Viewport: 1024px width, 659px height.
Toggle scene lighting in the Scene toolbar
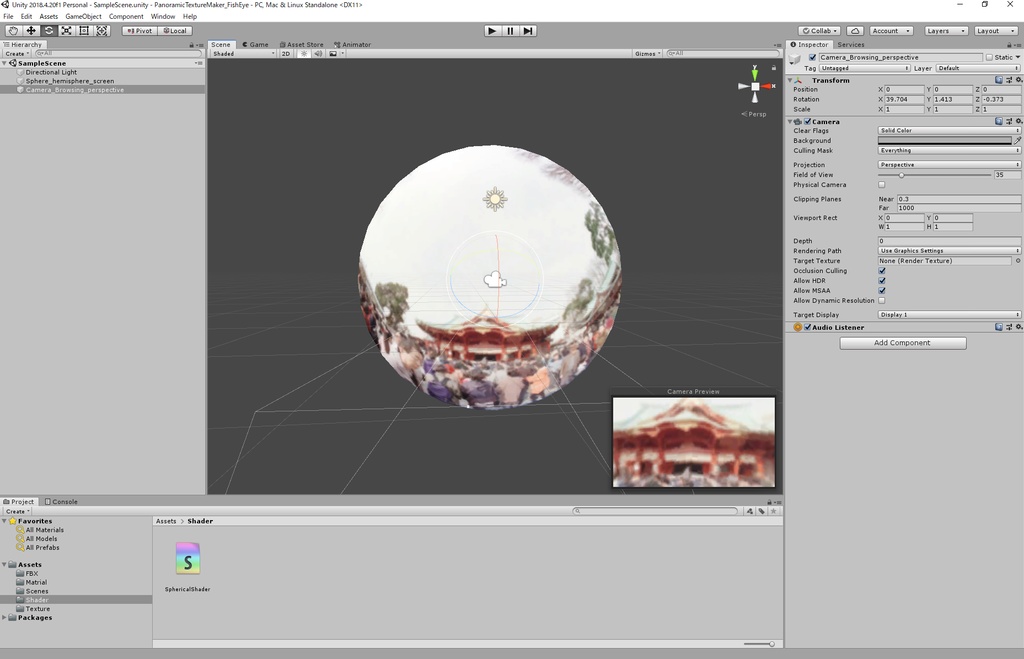[305, 53]
